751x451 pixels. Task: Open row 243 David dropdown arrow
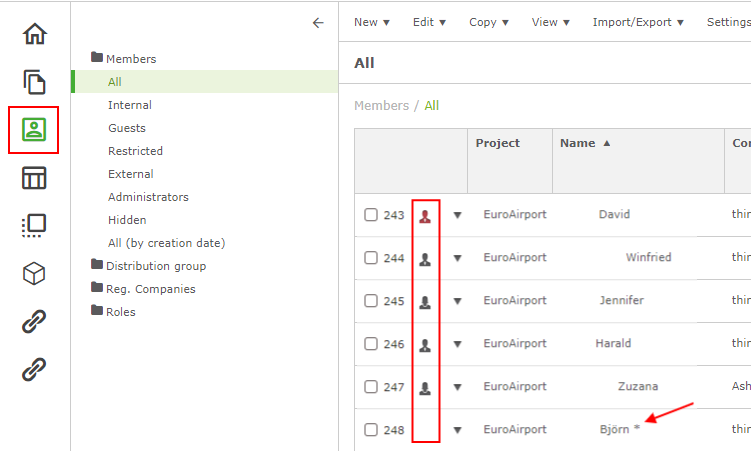tap(457, 215)
